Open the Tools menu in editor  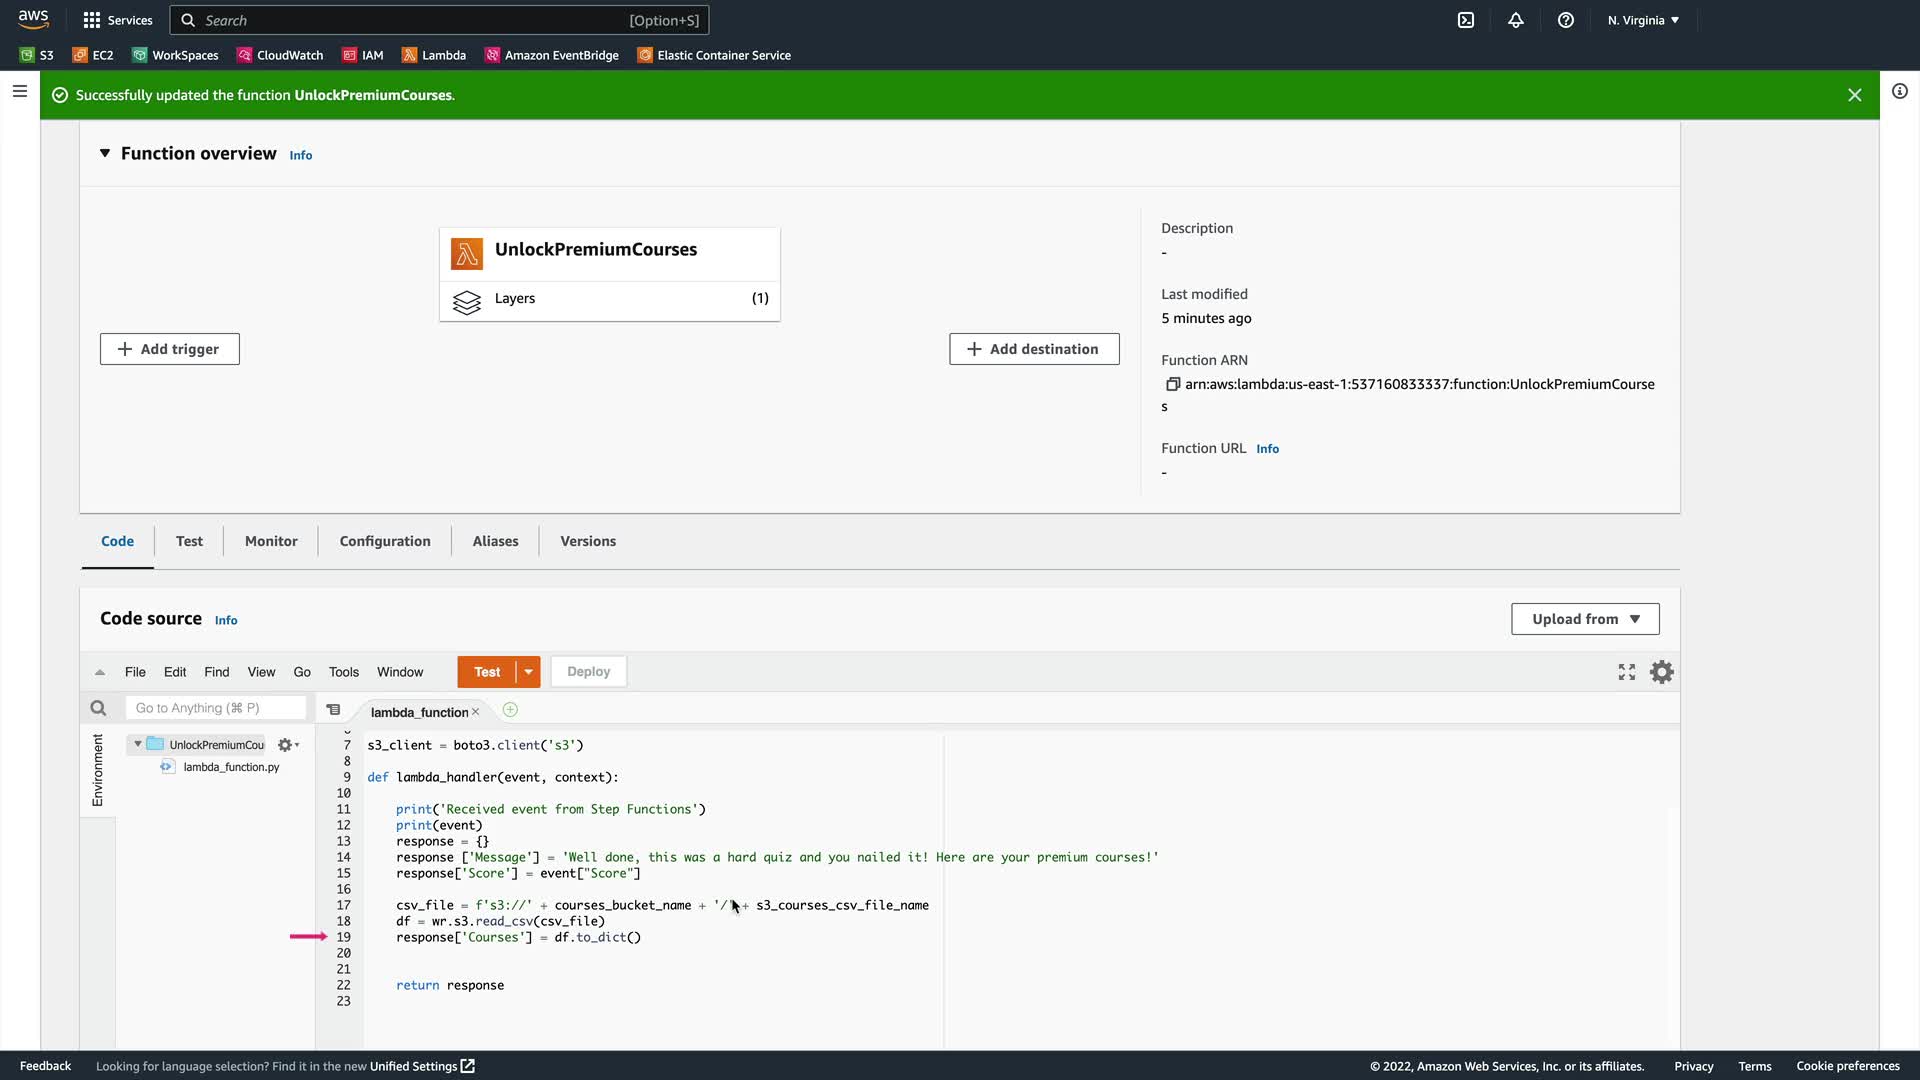point(344,672)
